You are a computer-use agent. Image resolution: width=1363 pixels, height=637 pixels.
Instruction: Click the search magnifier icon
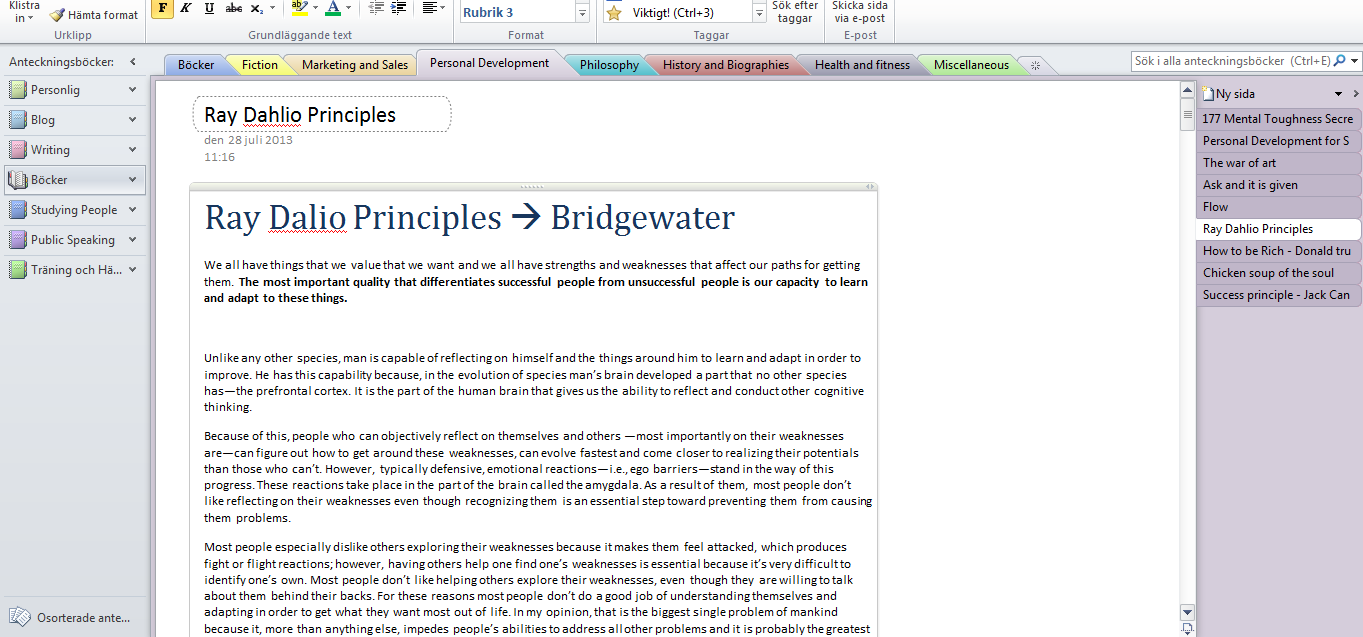point(1340,61)
